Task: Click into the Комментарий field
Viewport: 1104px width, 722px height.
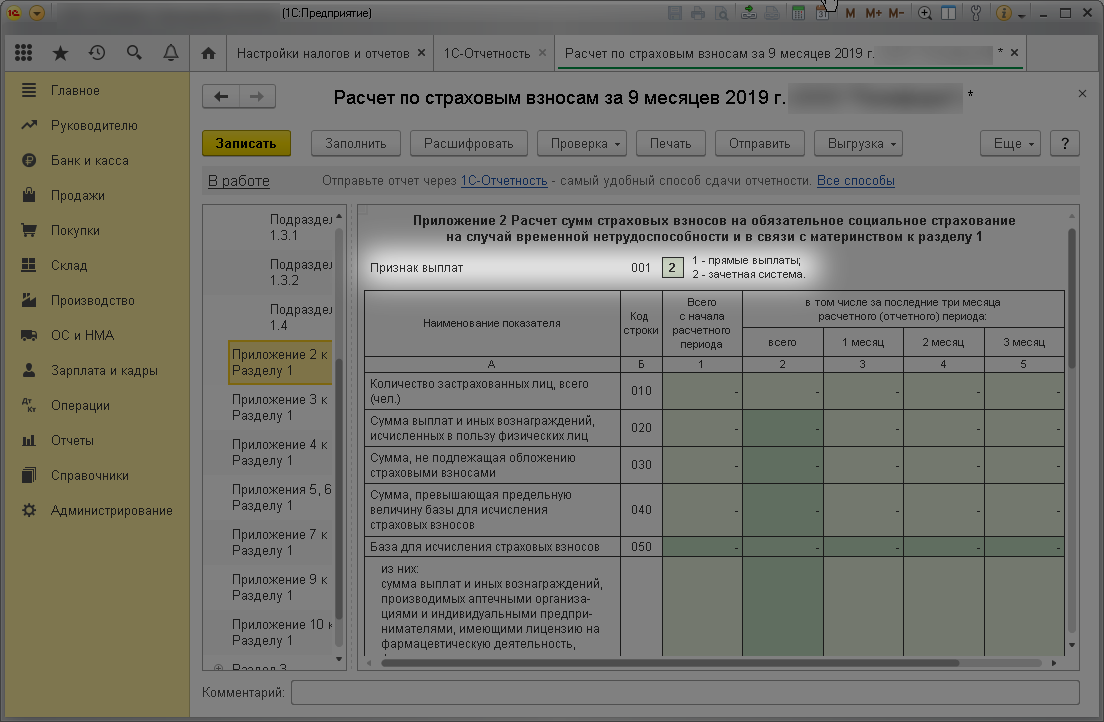Action: coord(685,692)
